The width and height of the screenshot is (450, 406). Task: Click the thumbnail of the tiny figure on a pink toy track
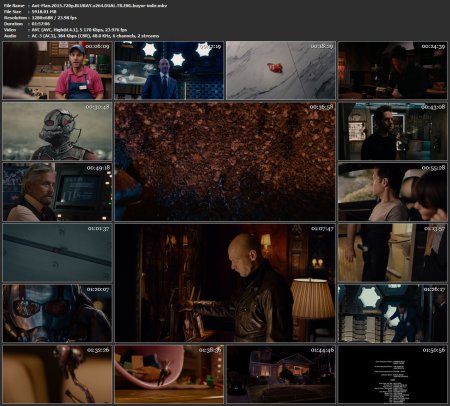pos(169,374)
